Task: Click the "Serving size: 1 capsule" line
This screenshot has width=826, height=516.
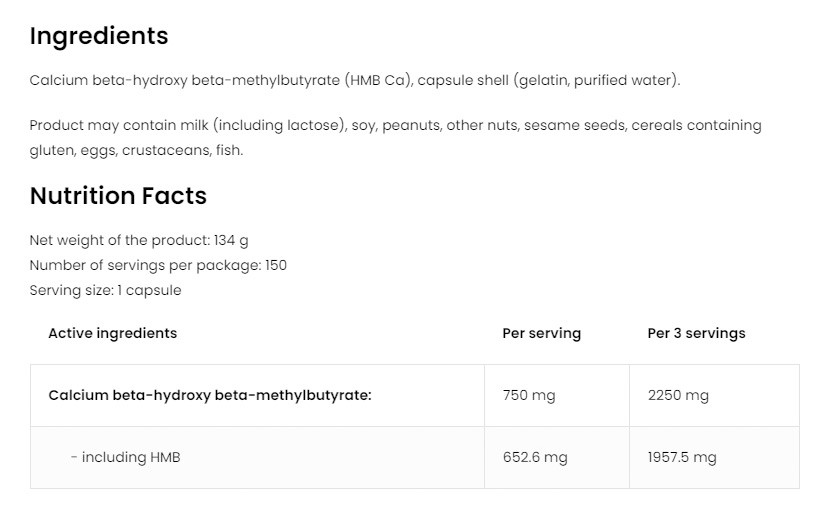Action: [x=105, y=290]
